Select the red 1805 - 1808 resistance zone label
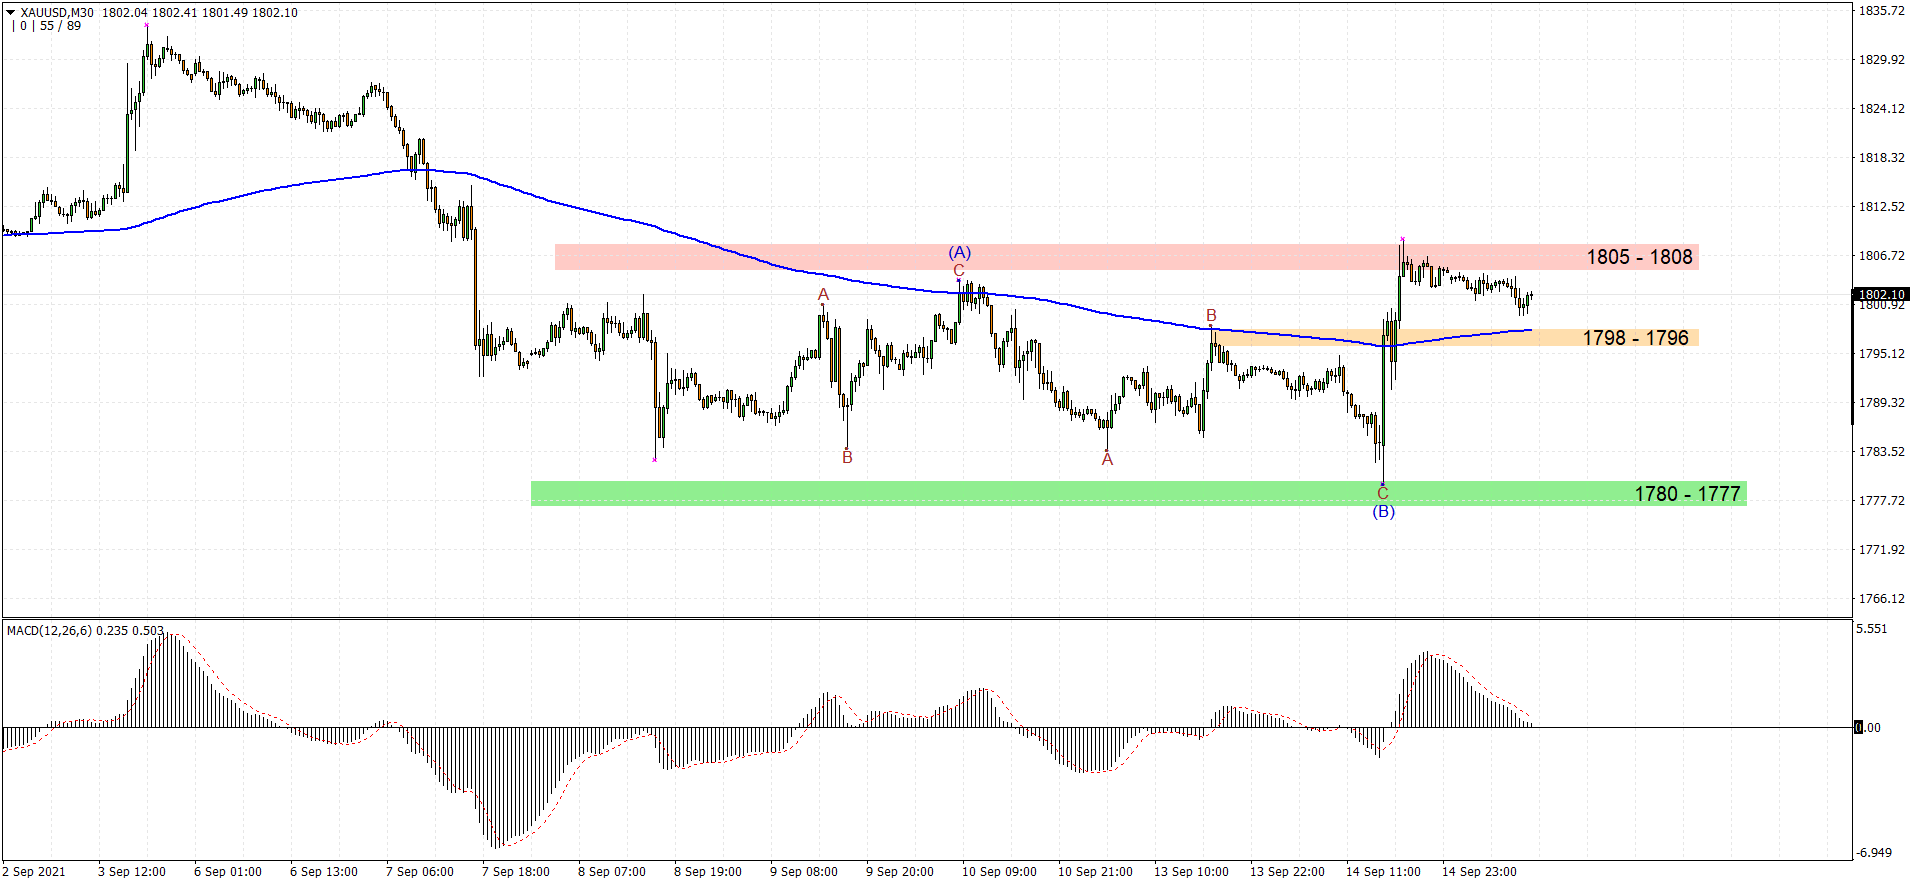The height and width of the screenshot is (884, 1916). [x=1639, y=257]
